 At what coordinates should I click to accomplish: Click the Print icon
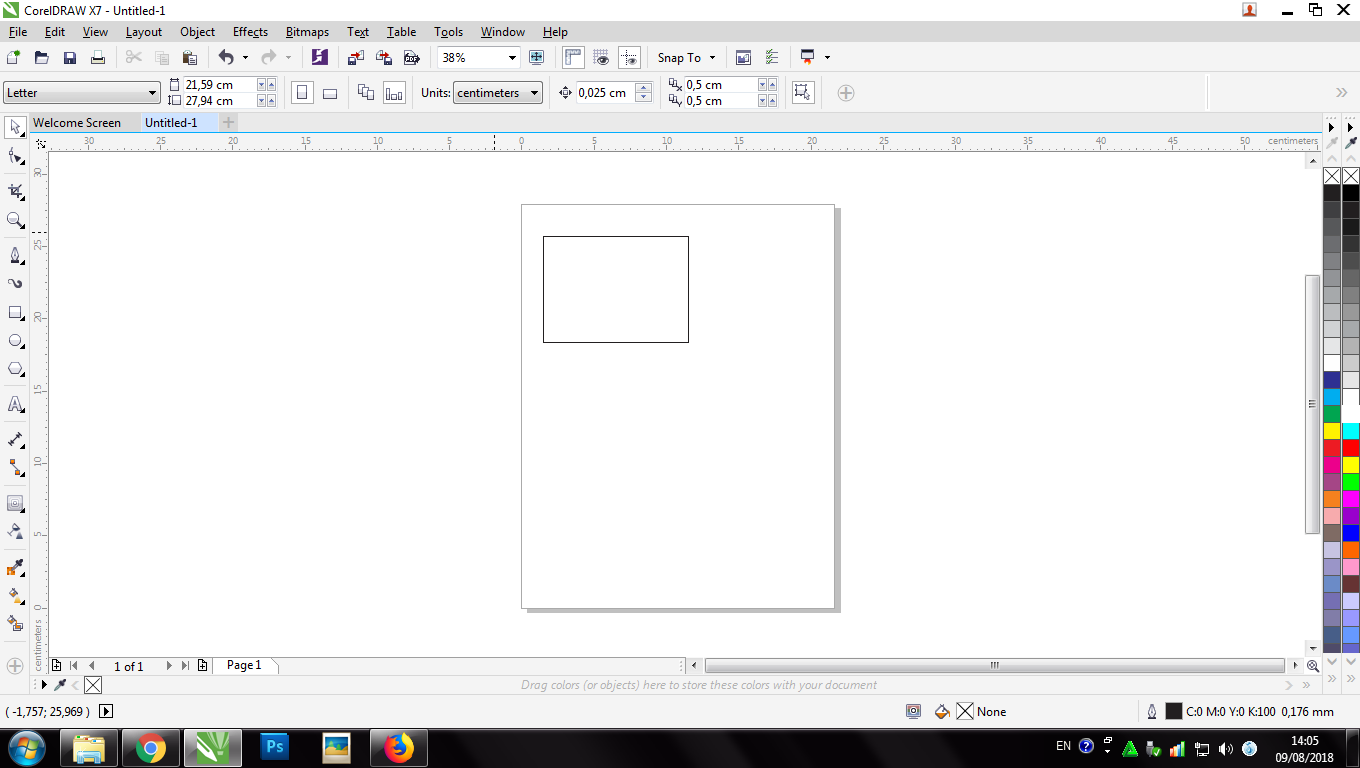click(98, 58)
